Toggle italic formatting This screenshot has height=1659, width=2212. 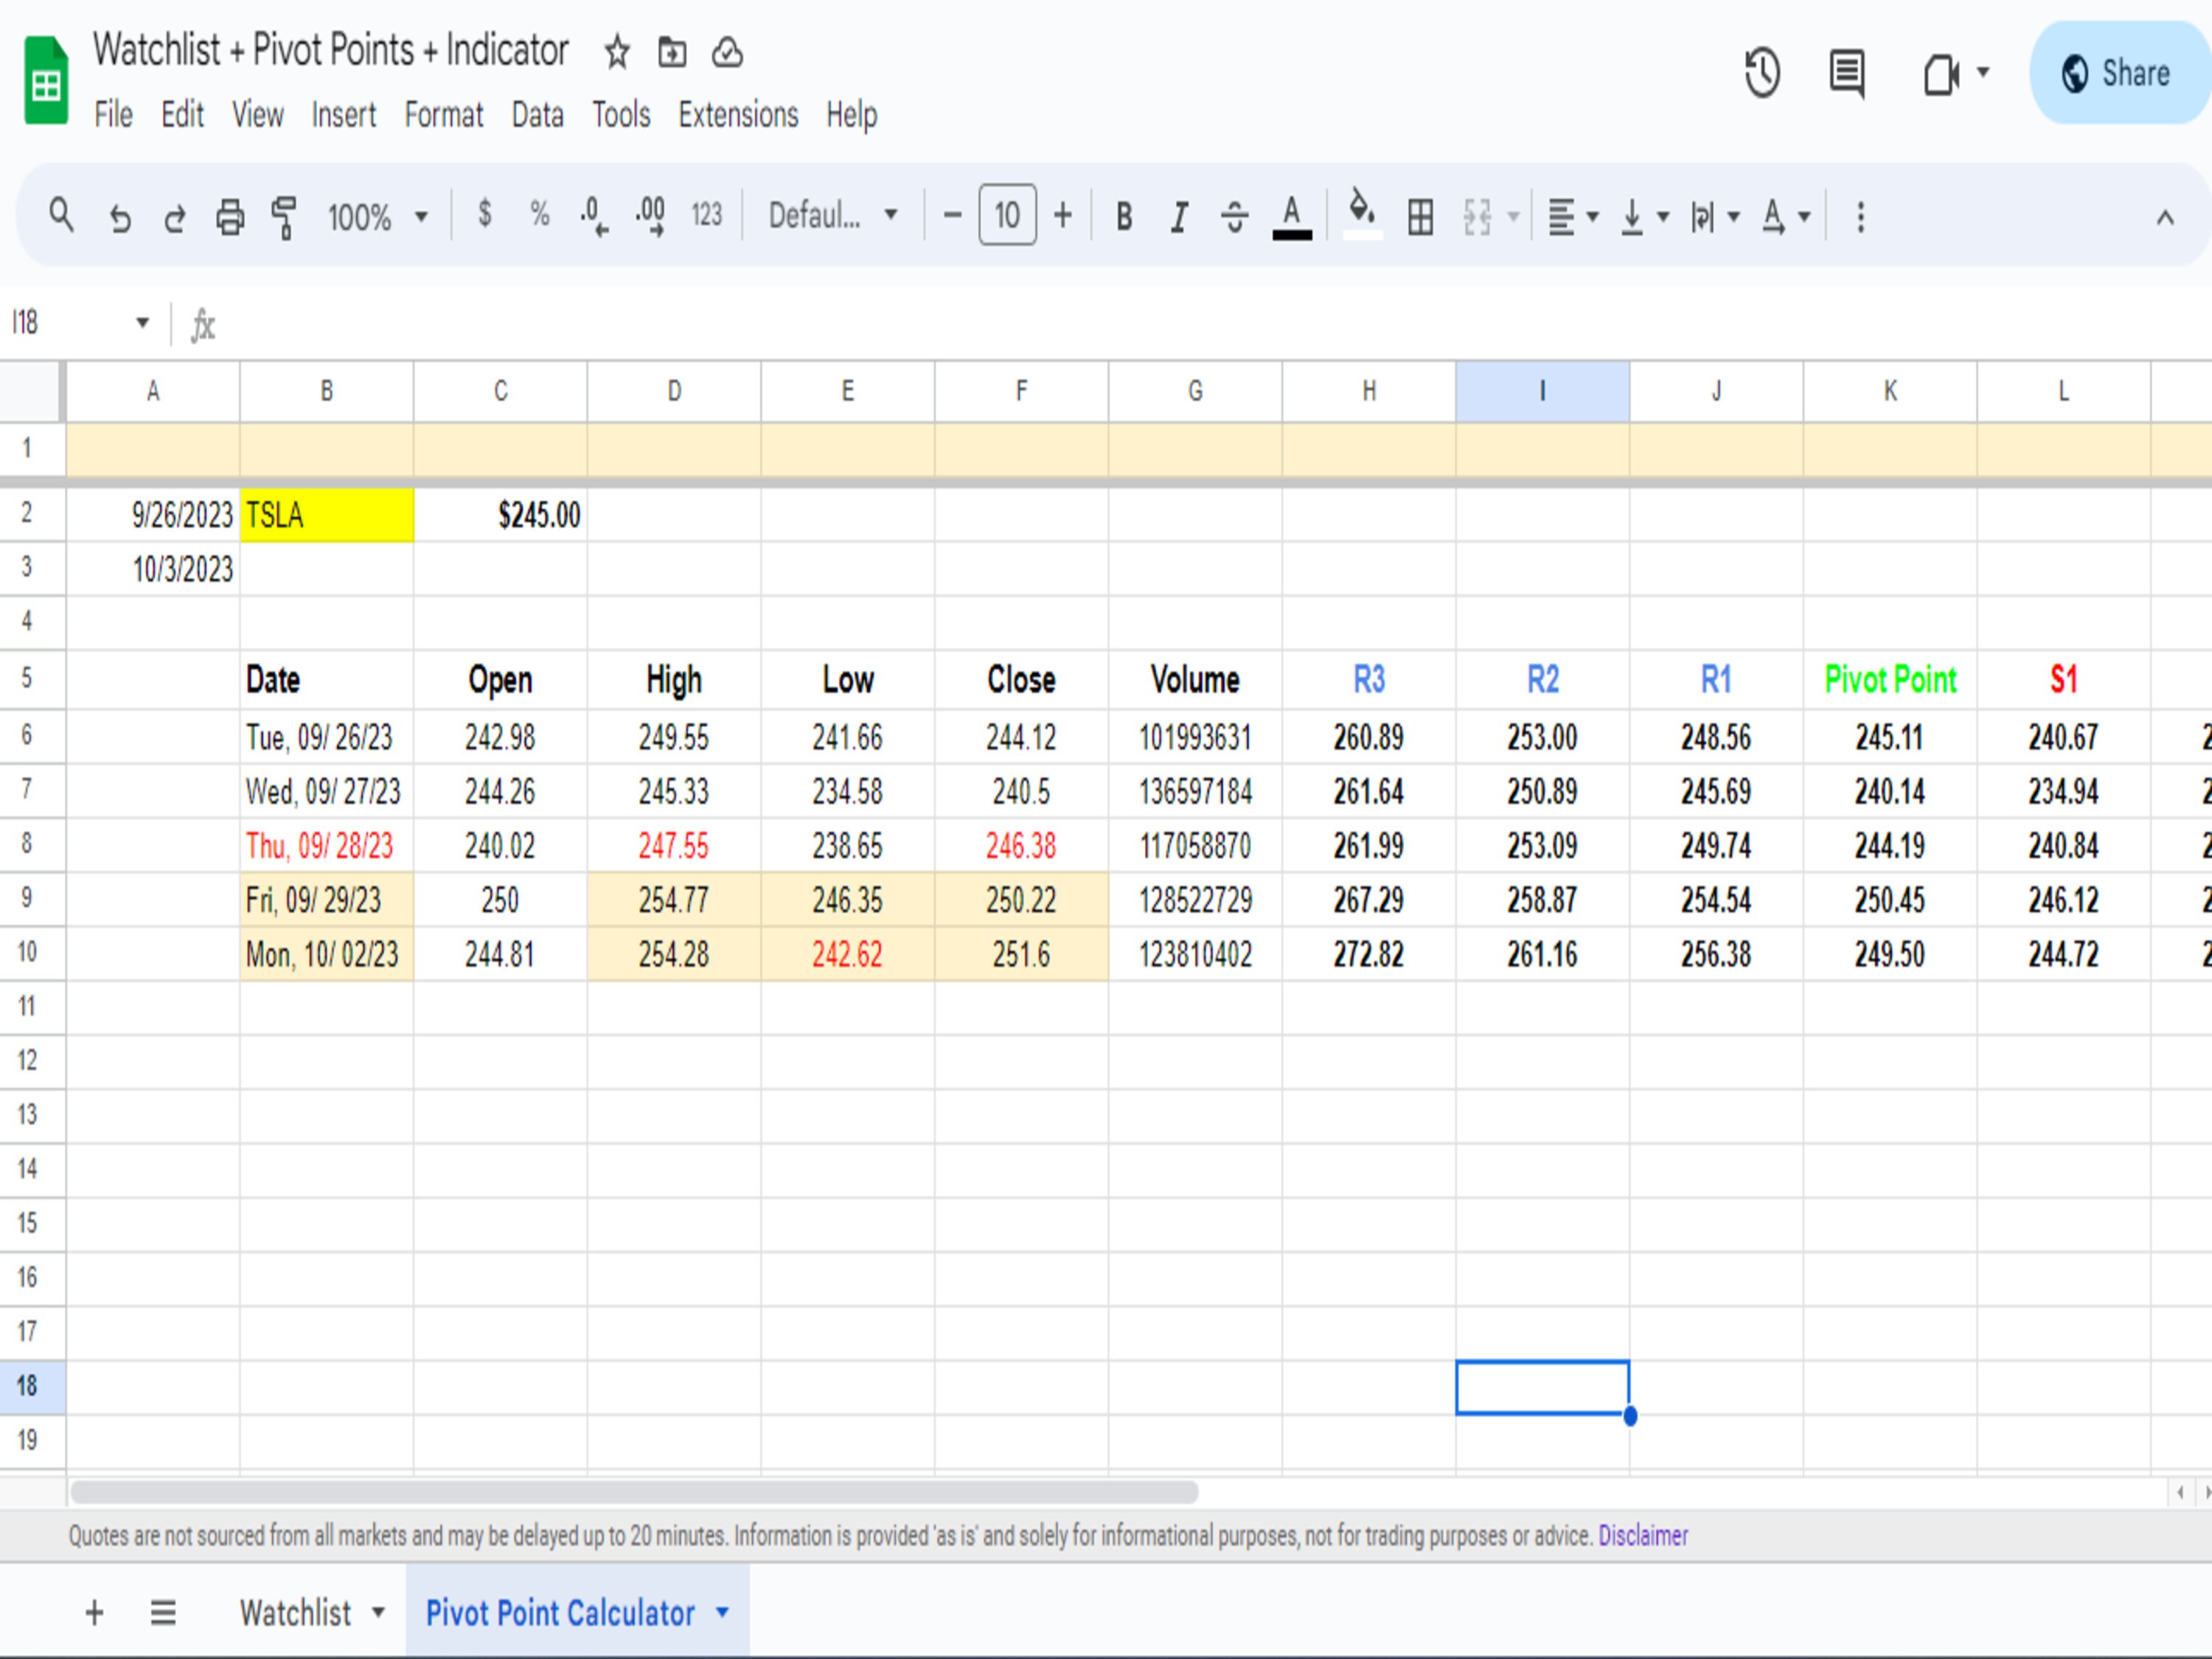1178,215
